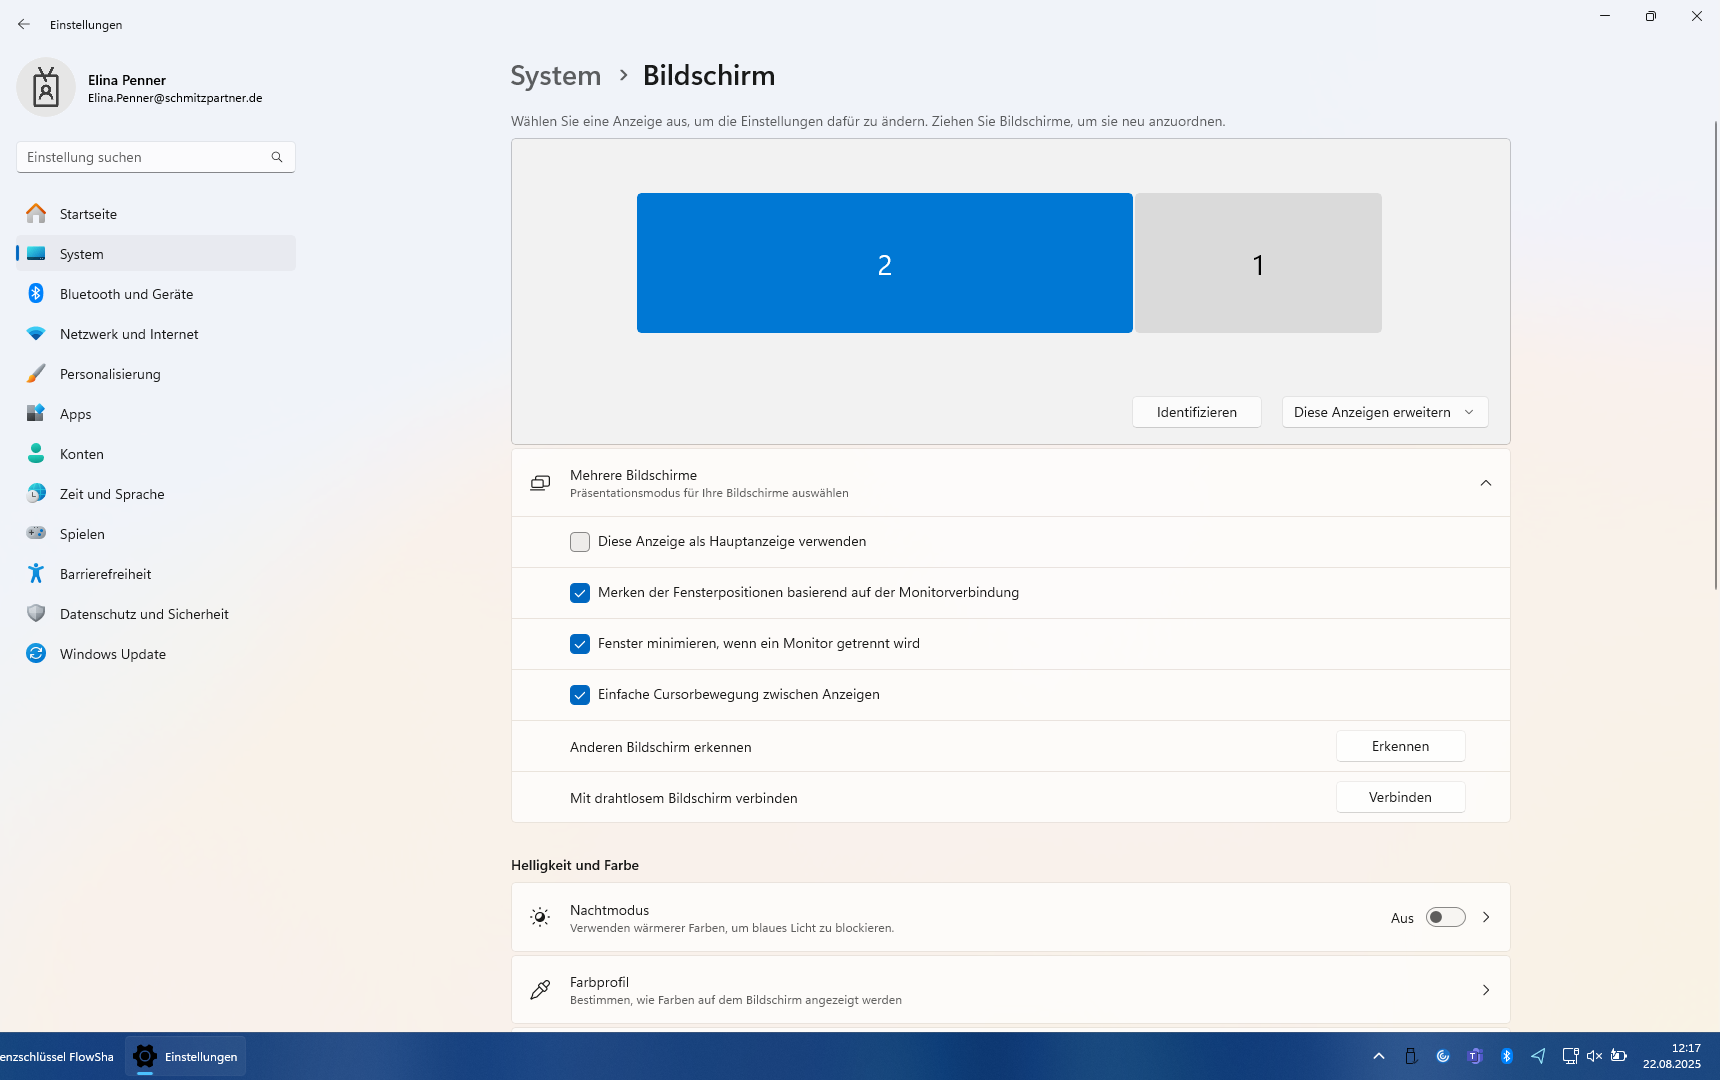
Task: Check 'Diese Anzeige als Hauptanzeige verwenden'
Action: click(x=580, y=542)
